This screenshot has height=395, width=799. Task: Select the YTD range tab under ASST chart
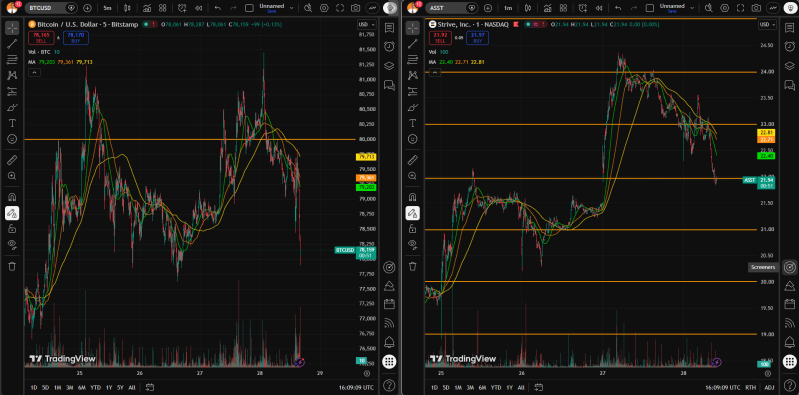coord(496,388)
